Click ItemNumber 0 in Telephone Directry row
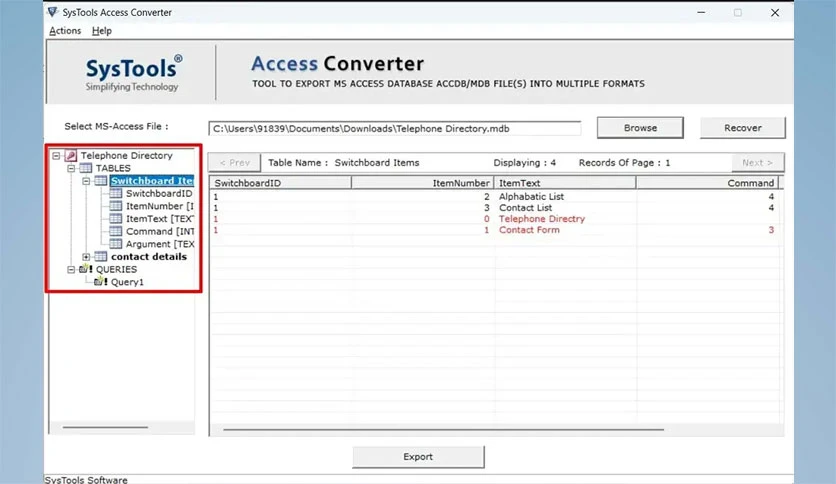 click(486, 219)
